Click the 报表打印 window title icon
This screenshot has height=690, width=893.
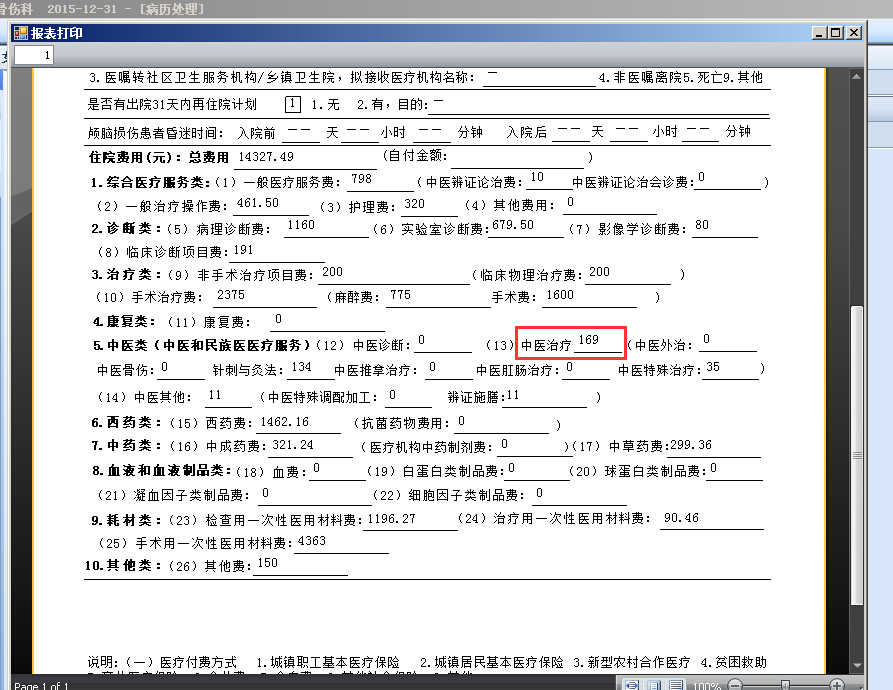coord(21,33)
